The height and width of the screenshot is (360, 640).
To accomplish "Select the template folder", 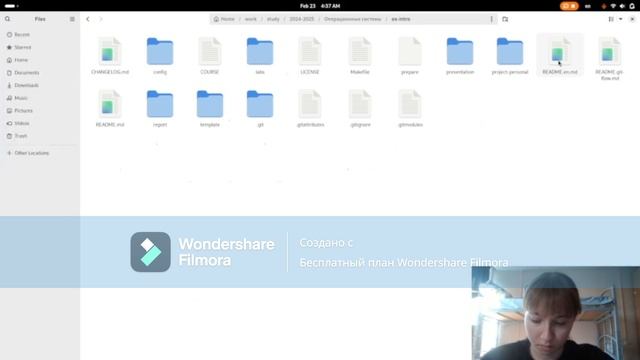I will pos(210,109).
